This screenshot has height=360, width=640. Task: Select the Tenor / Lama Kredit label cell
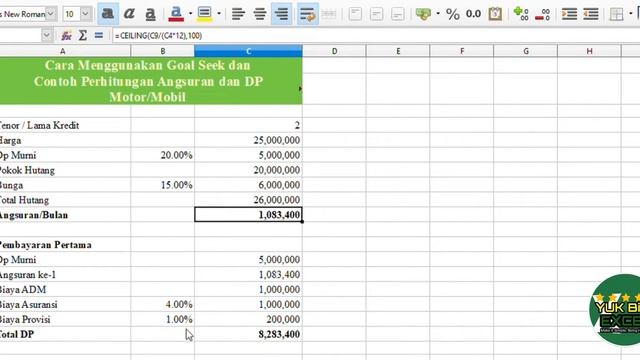(65, 125)
